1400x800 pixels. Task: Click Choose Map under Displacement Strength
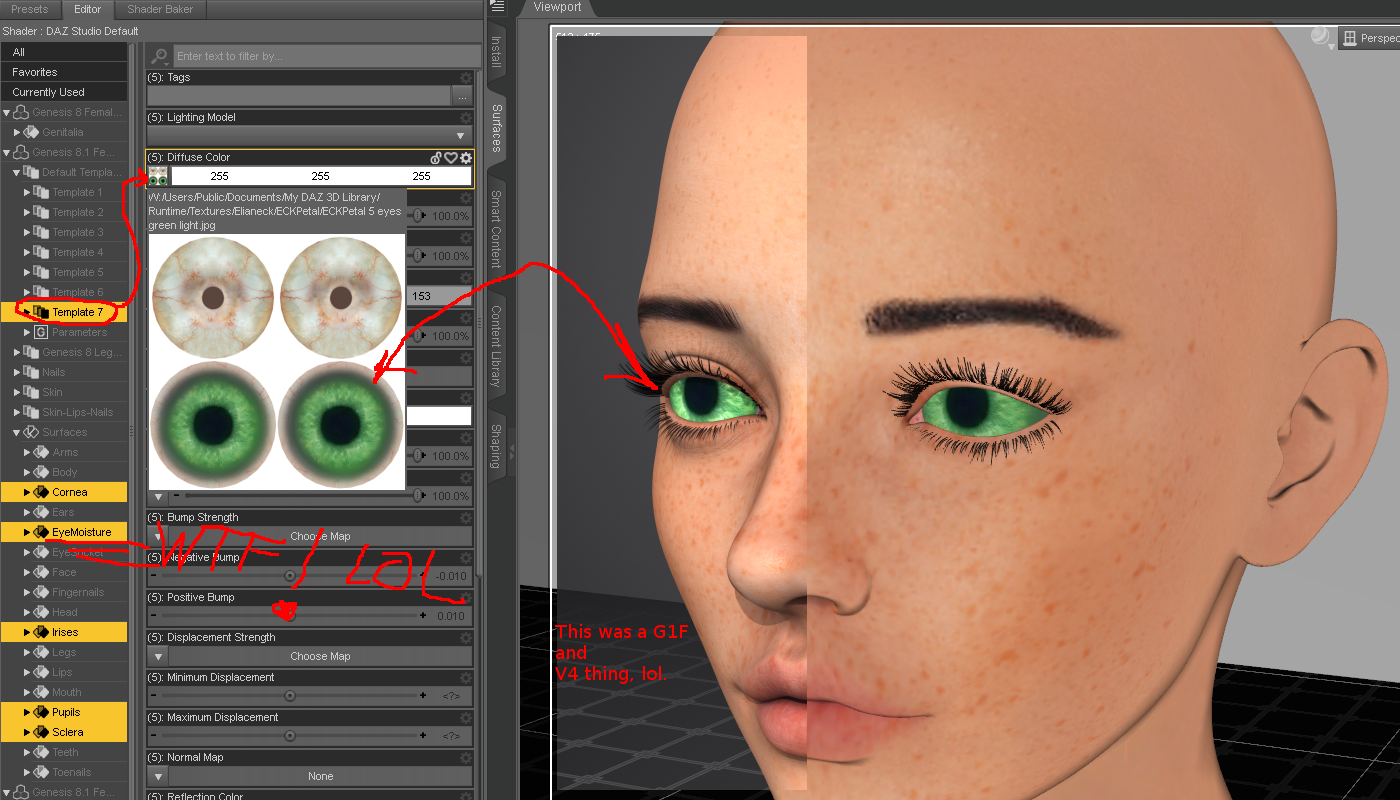320,656
